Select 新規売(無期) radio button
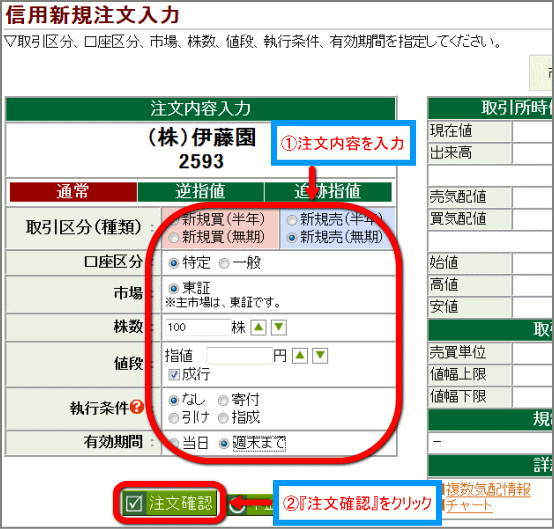The width and height of the screenshot is (554, 529). tap(291, 238)
